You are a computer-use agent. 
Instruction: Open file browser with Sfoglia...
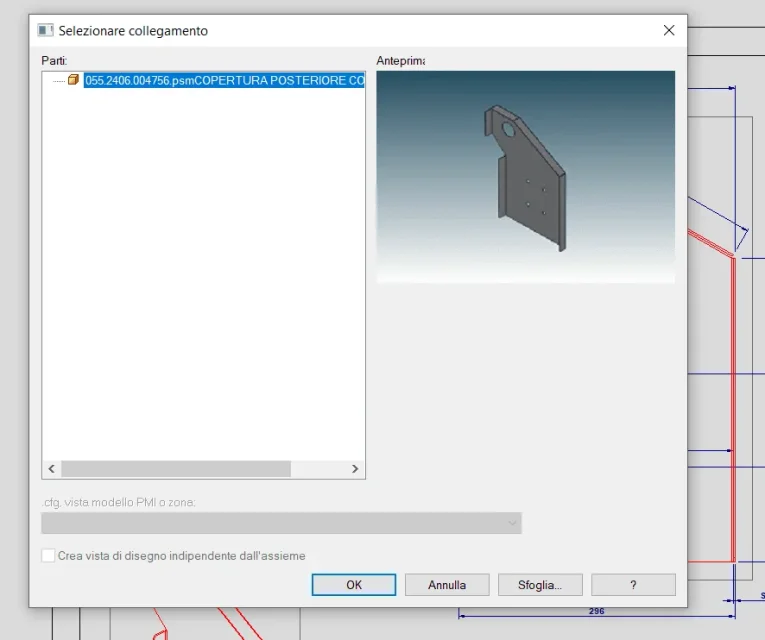coord(540,585)
